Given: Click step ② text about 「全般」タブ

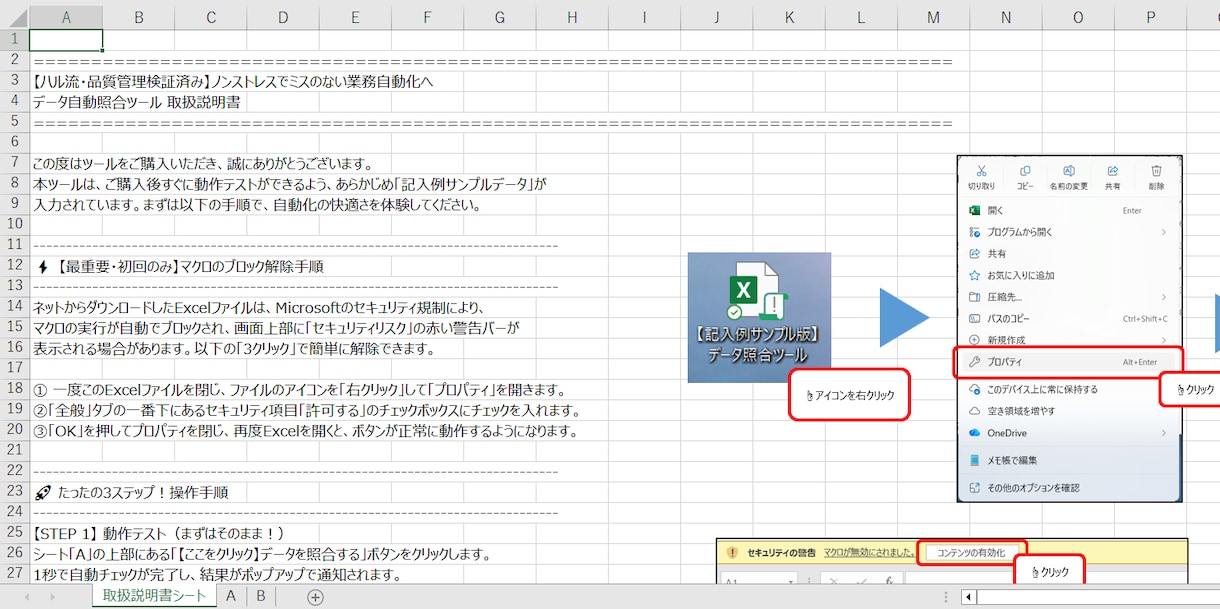Looking at the screenshot, I should [x=306, y=410].
